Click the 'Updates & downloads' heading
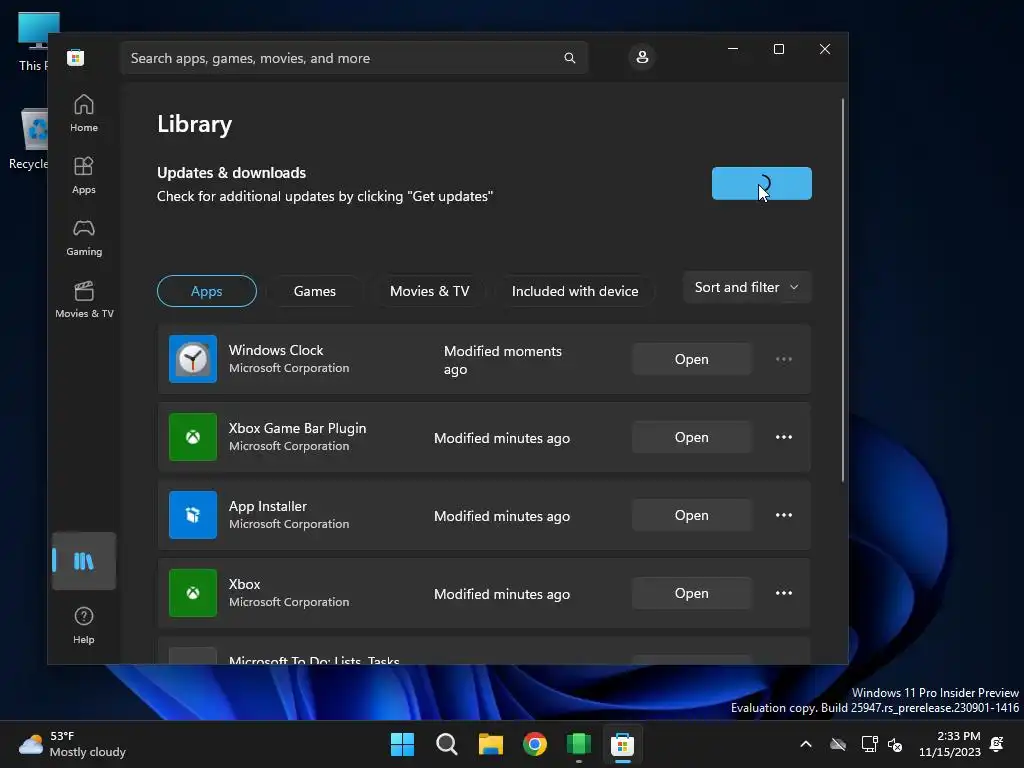 pyautogui.click(x=231, y=172)
